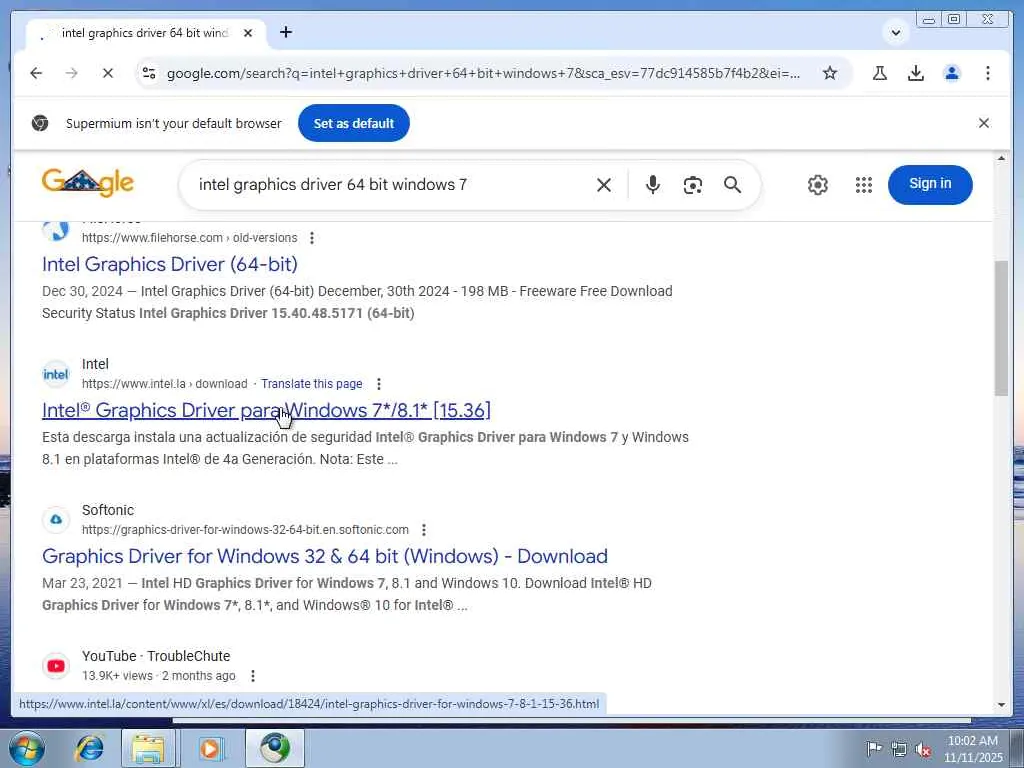Dismiss the default browser notification bar
1024x768 pixels.
(984, 123)
